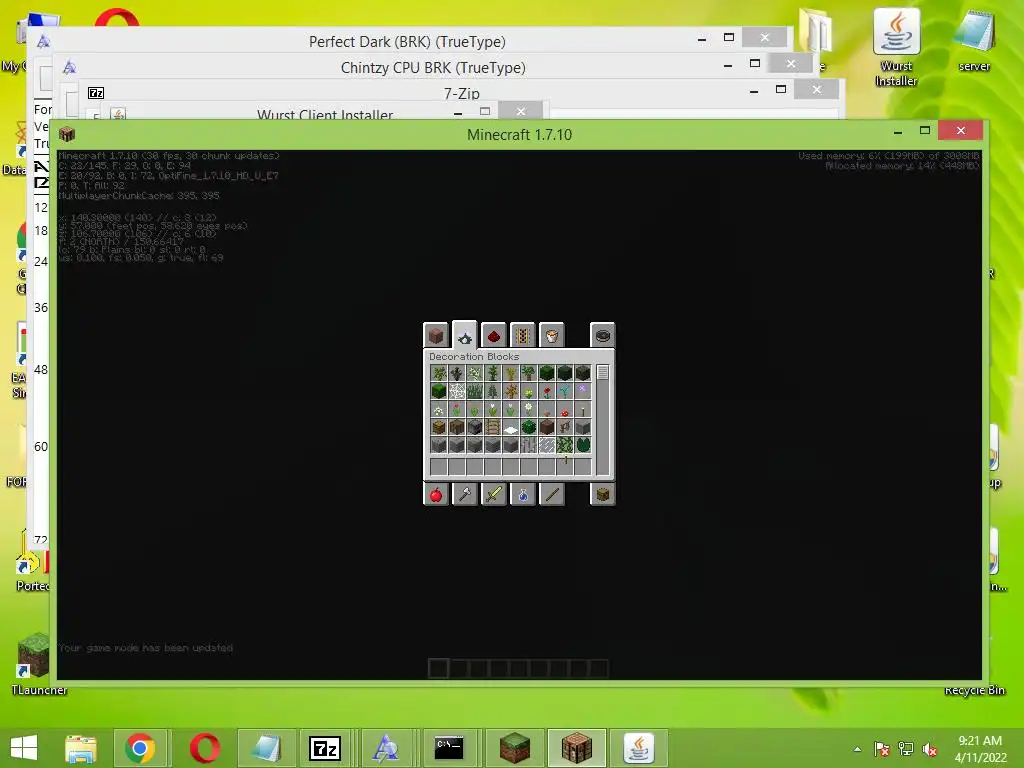Open the Materials tab with stick icon
This screenshot has height=768, width=1024.
552,494
